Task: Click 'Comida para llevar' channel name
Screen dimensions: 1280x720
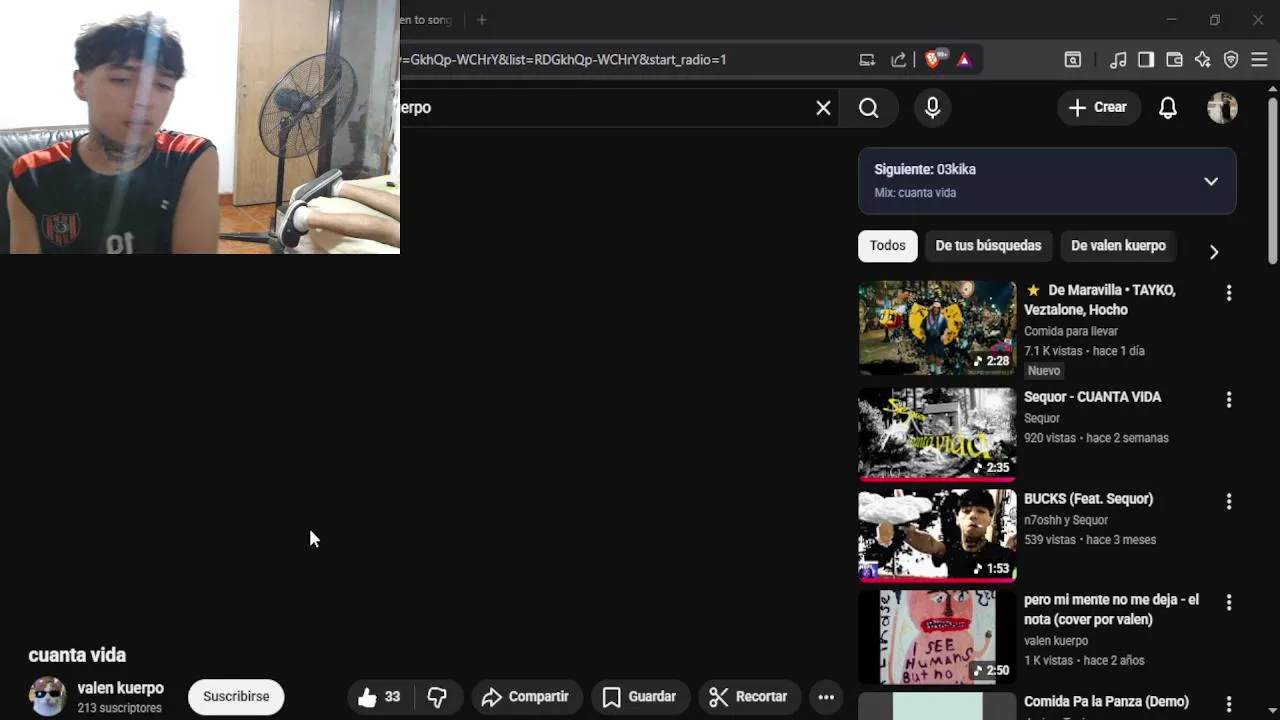Action: [1071, 331]
